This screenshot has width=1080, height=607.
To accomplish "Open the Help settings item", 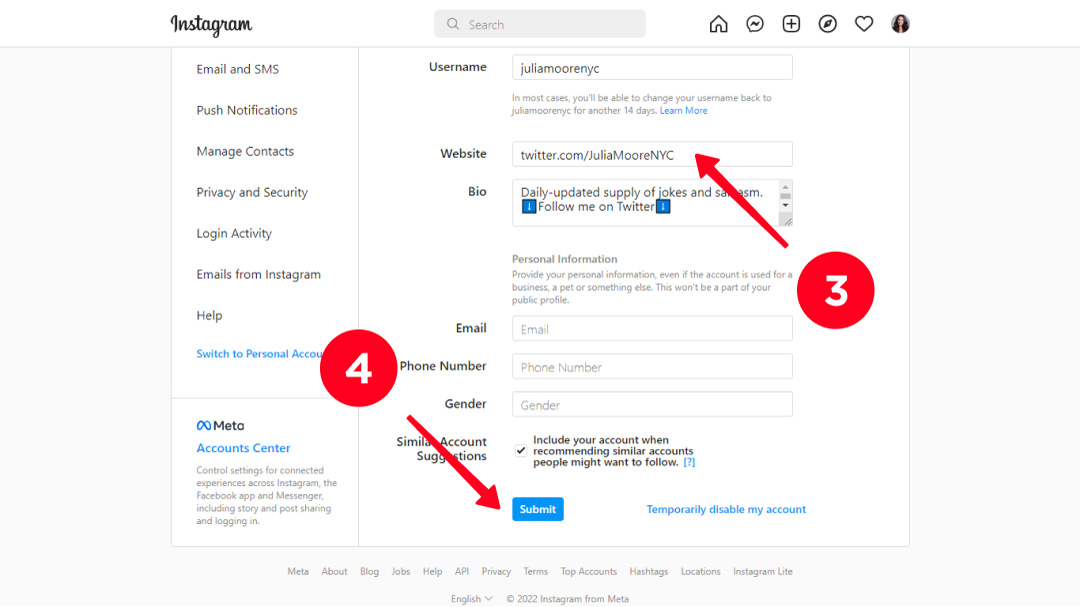I will pos(209,316).
